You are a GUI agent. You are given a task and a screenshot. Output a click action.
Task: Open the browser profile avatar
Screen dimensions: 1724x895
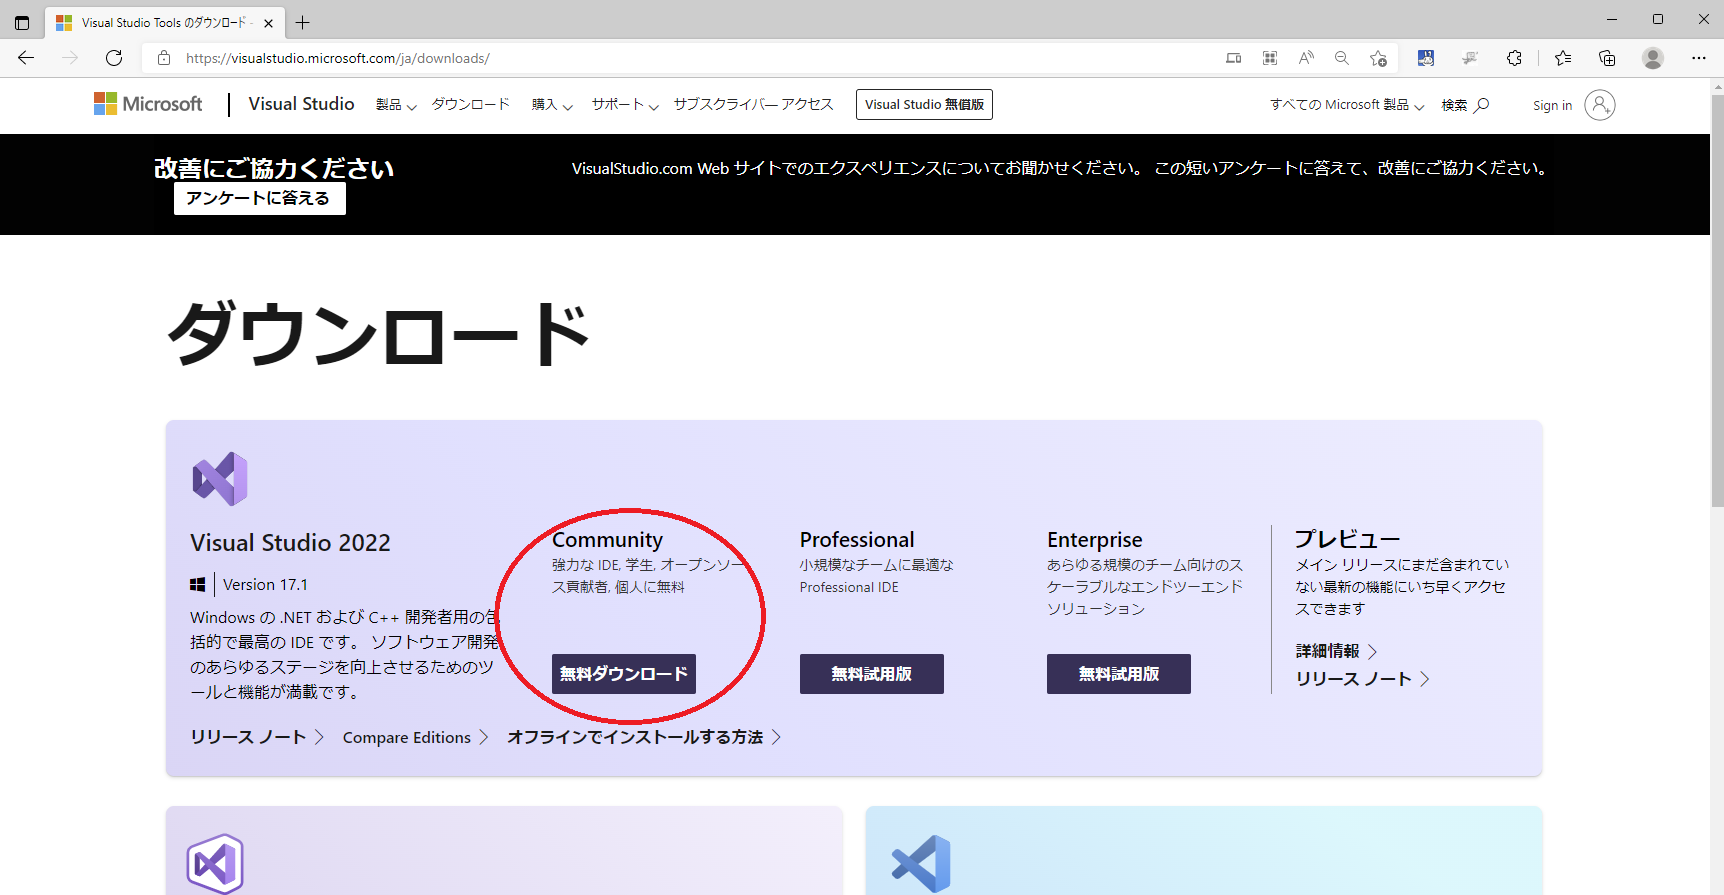coord(1653,58)
